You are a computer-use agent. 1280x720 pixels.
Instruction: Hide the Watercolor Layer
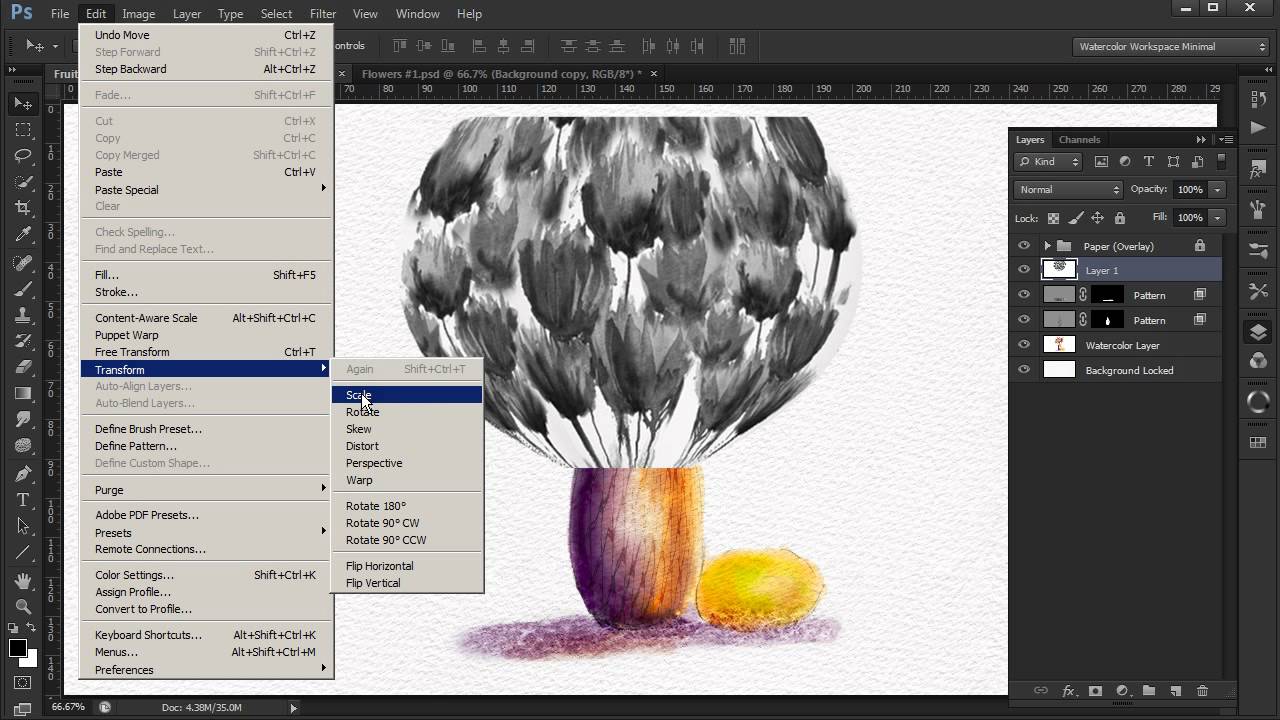pos(1023,345)
